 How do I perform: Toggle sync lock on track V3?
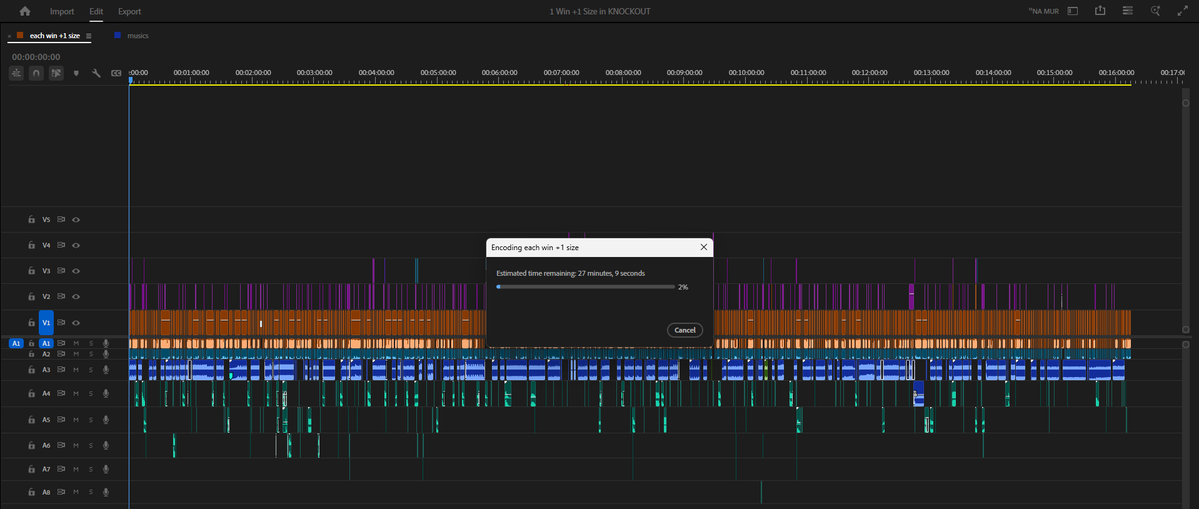coord(61,271)
